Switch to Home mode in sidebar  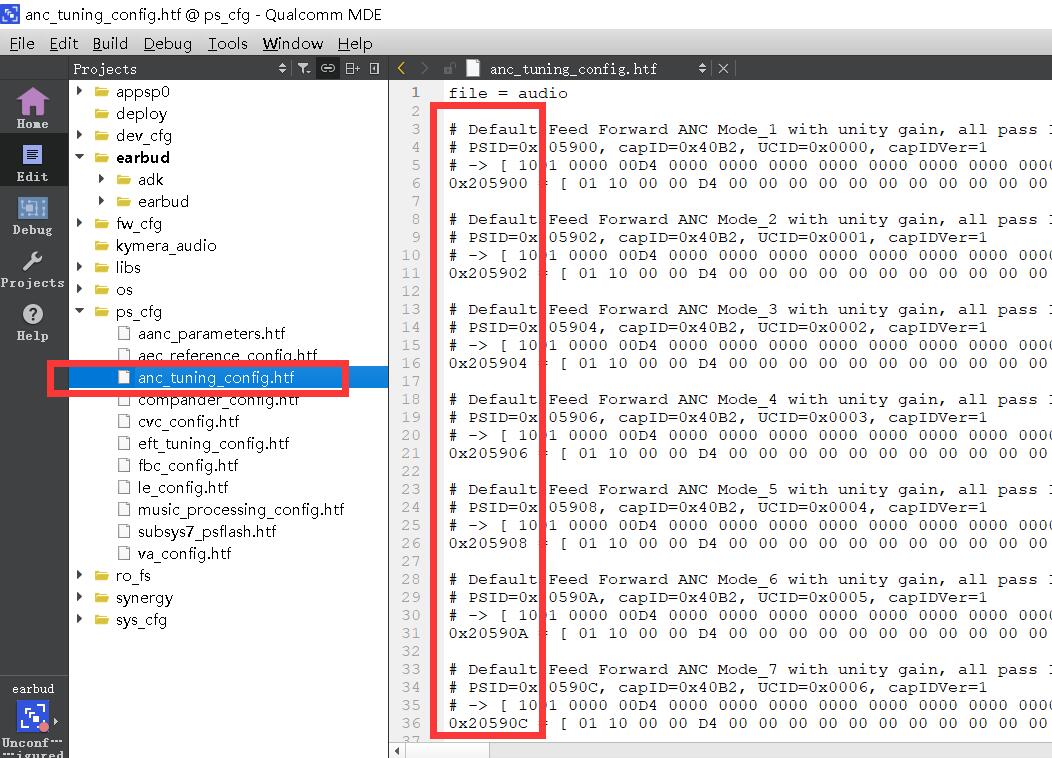(x=32, y=107)
